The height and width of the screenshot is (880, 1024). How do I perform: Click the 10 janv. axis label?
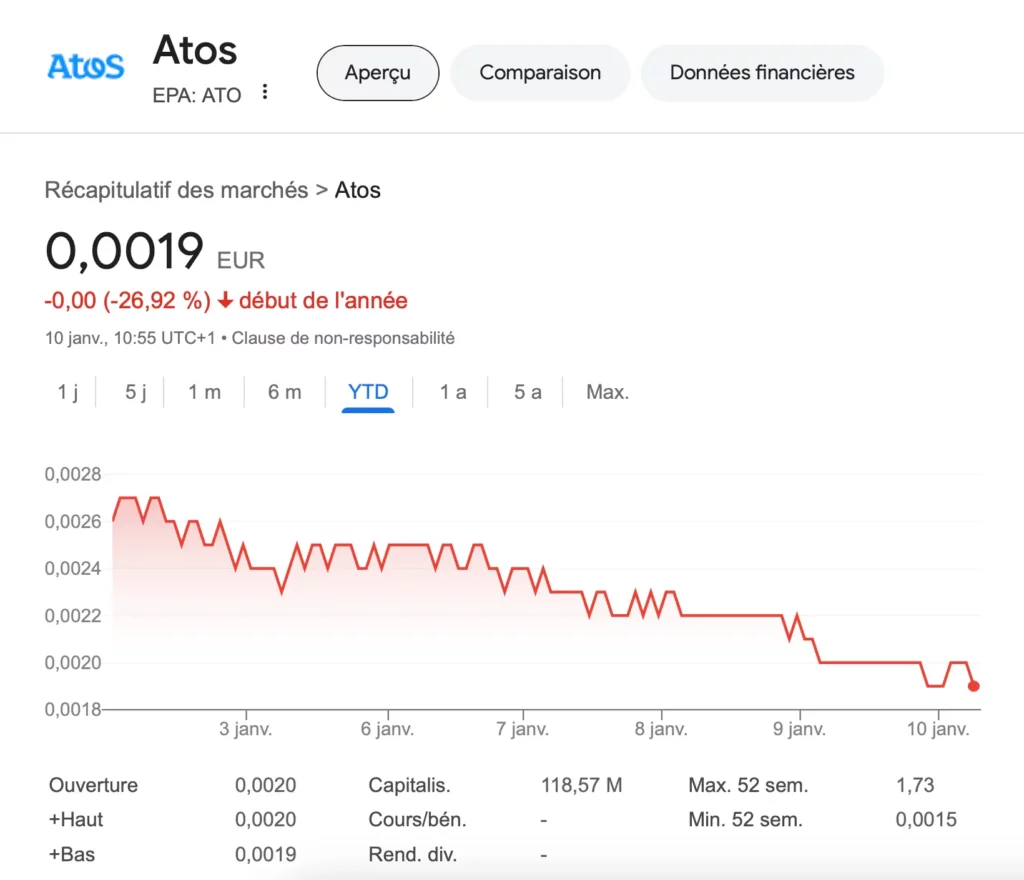tap(938, 729)
